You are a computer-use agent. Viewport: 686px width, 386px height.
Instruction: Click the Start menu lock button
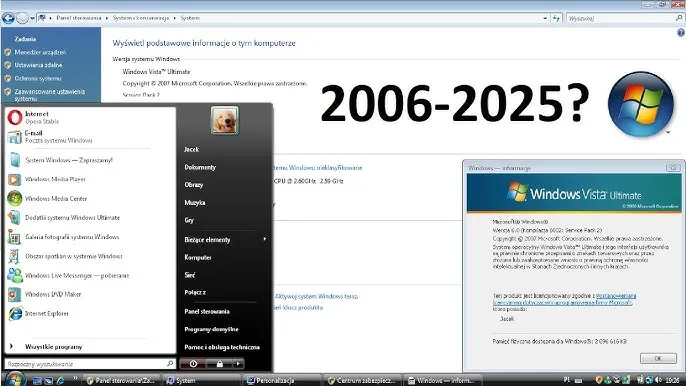(x=220, y=364)
